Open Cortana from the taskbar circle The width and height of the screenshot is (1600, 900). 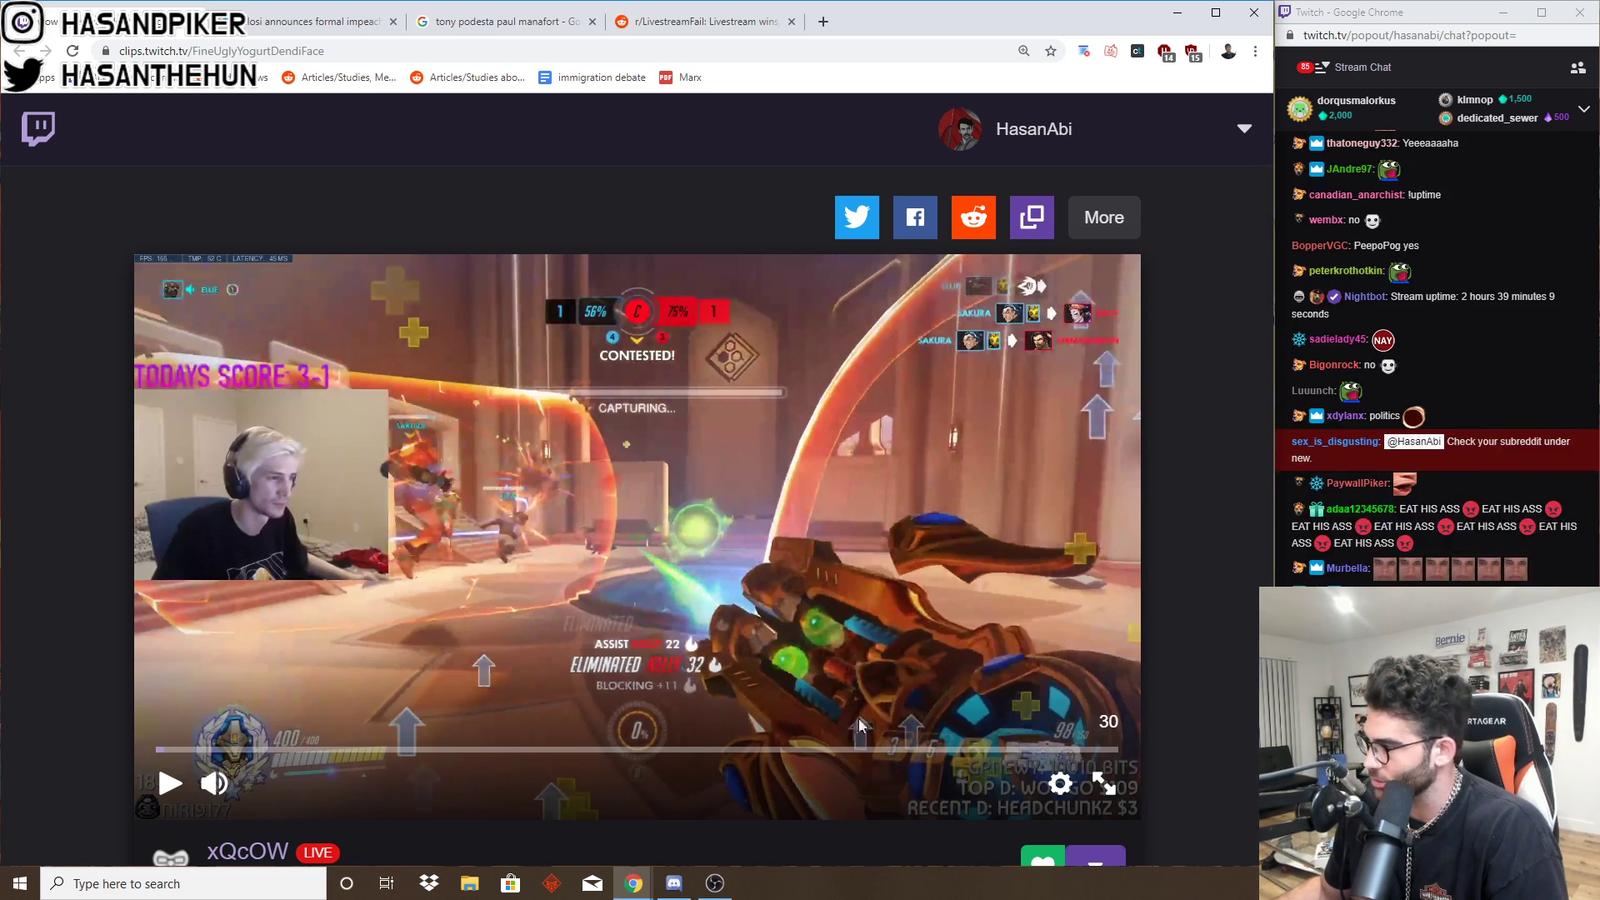[346, 883]
